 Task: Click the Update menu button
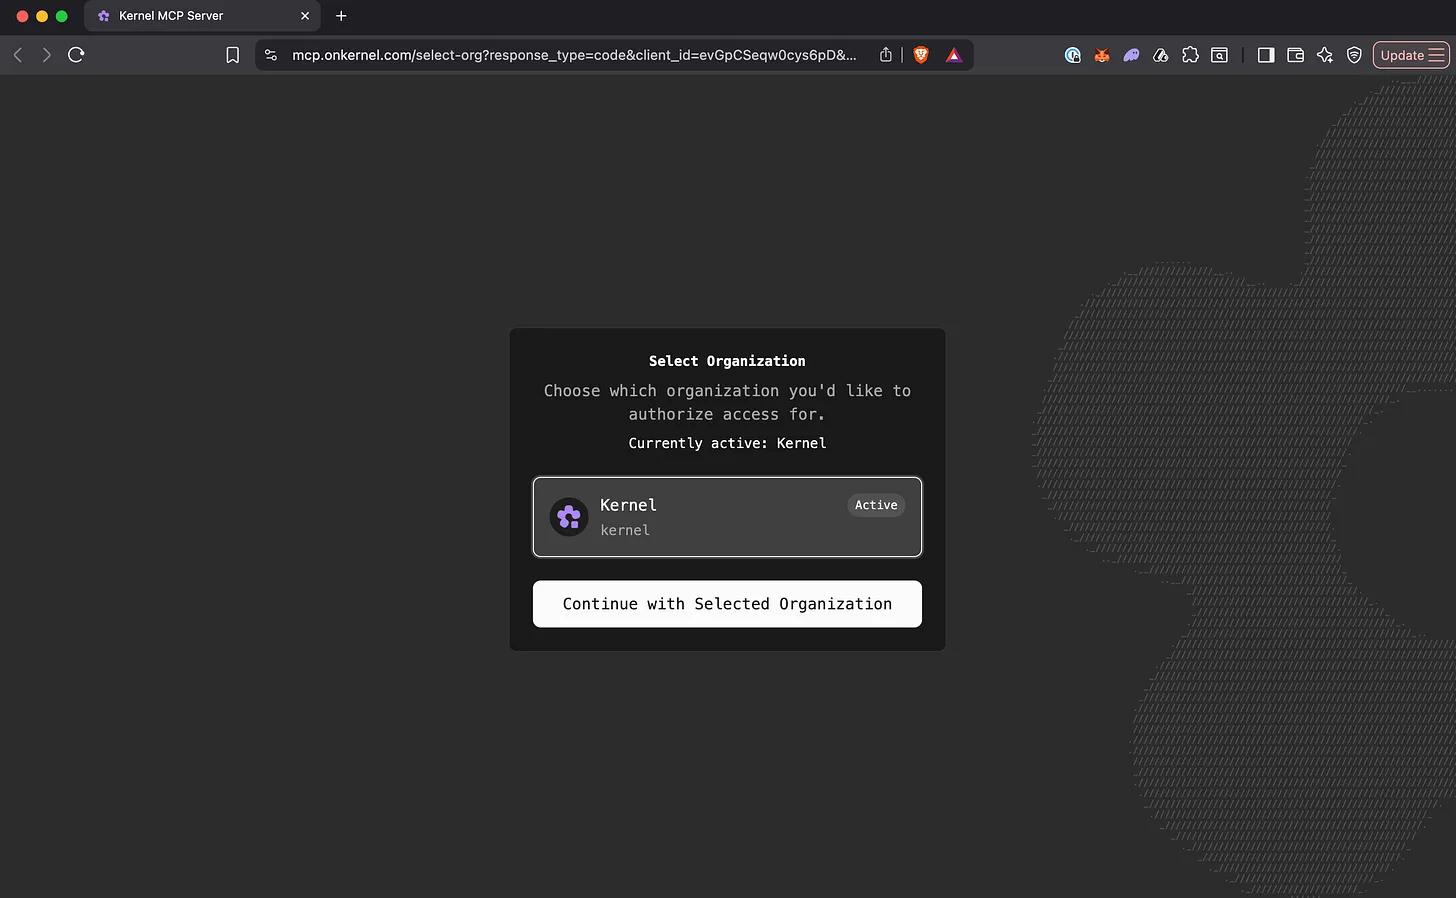pyautogui.click(x=1411, y=55)
